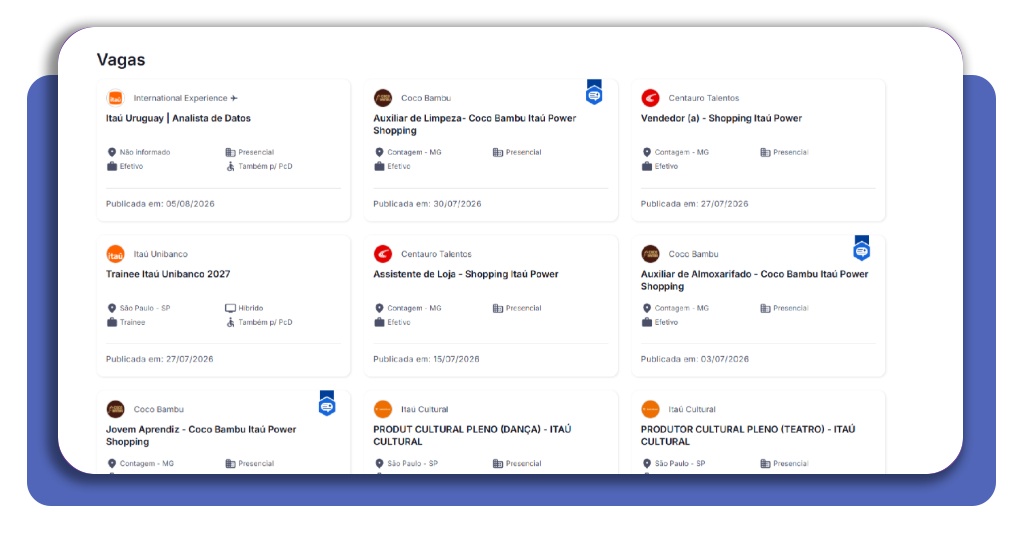1024x536 pixels.
Task: Click location pin beside São Paulo on Trainee card
Action: pos(112,308)
